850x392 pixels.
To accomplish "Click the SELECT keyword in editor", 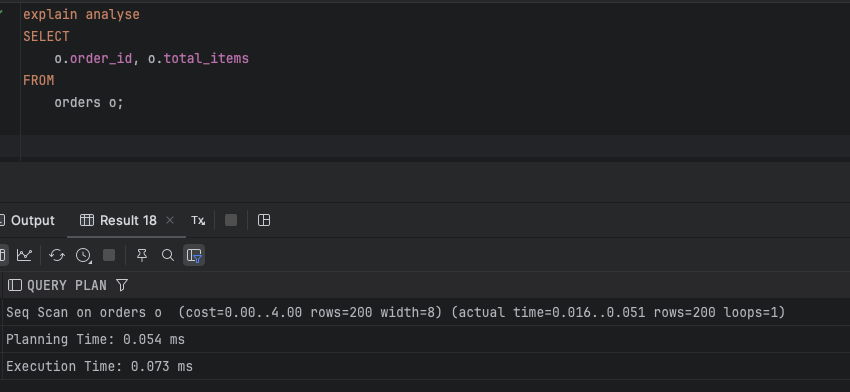I will coord(46,36).
